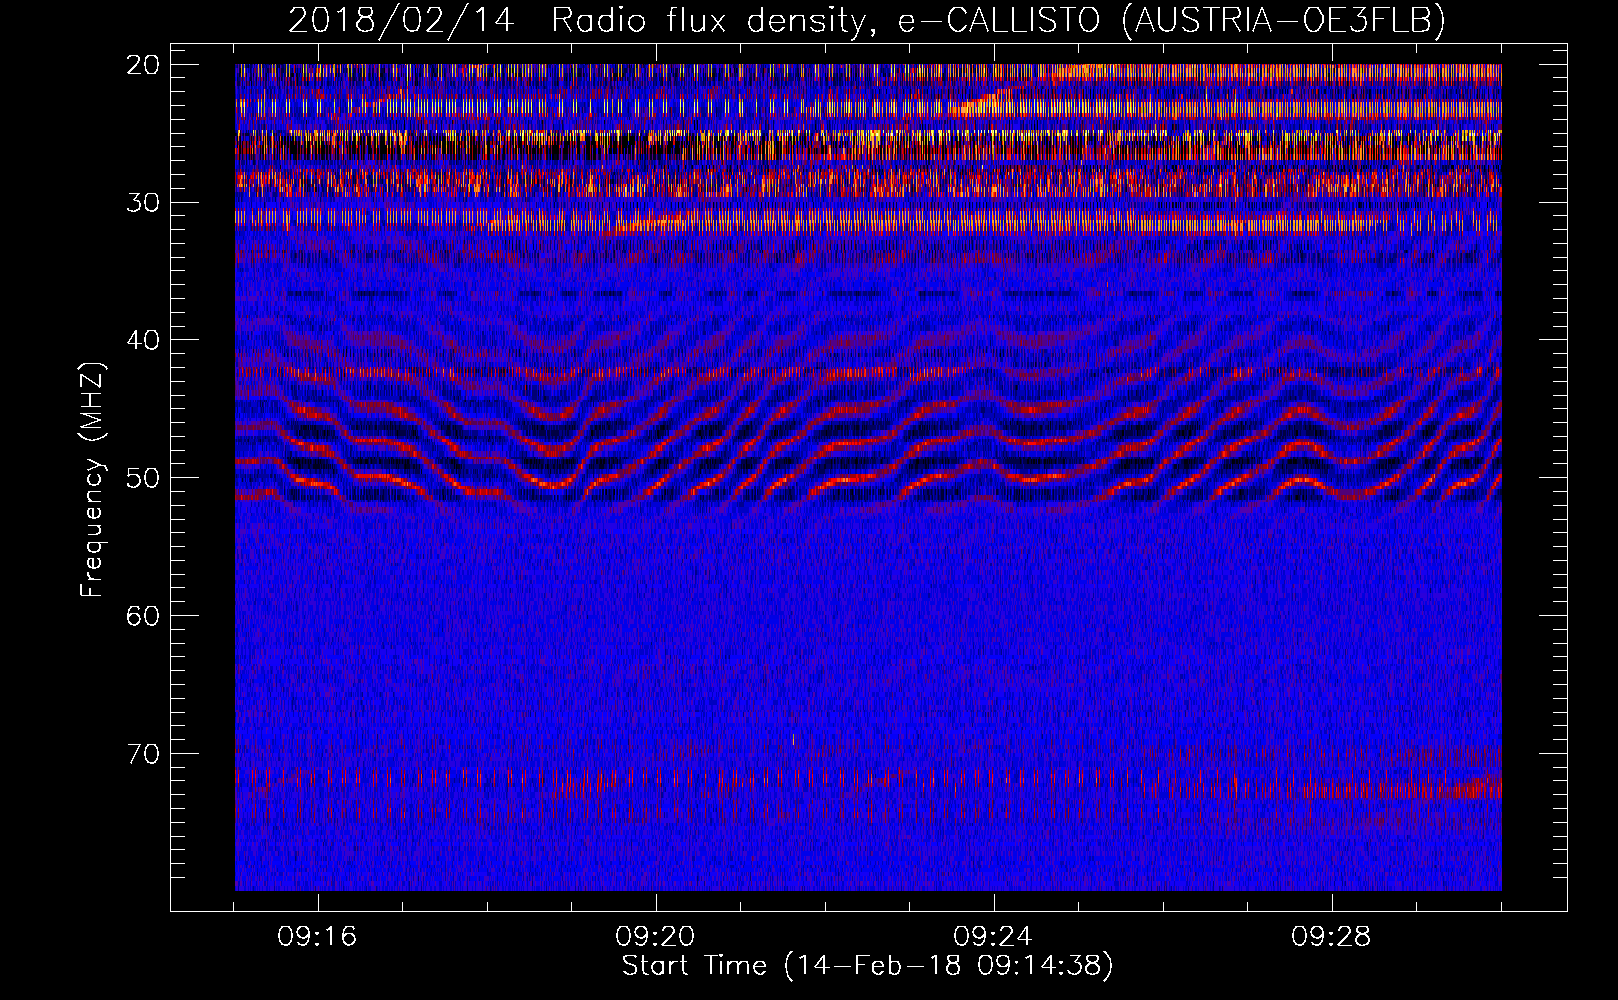1618x1000 pixels.
Task: Click the 'Frequency (MHZ)' axis label
Action: 91,479
